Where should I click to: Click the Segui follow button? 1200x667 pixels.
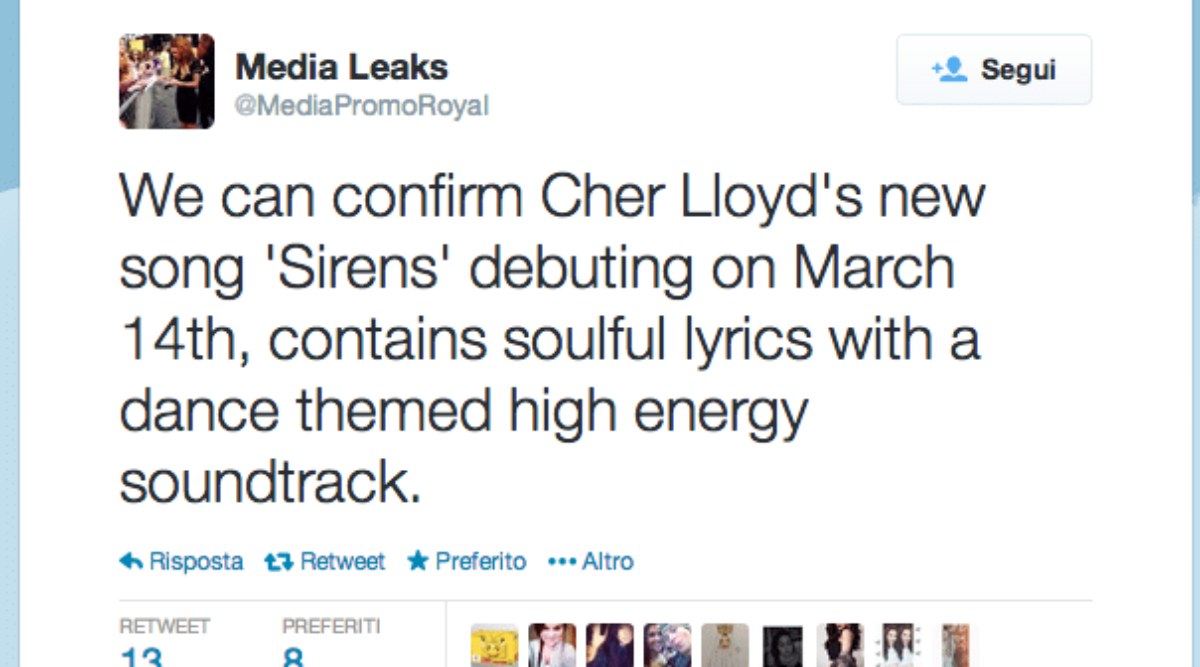(x=994, y=70)
